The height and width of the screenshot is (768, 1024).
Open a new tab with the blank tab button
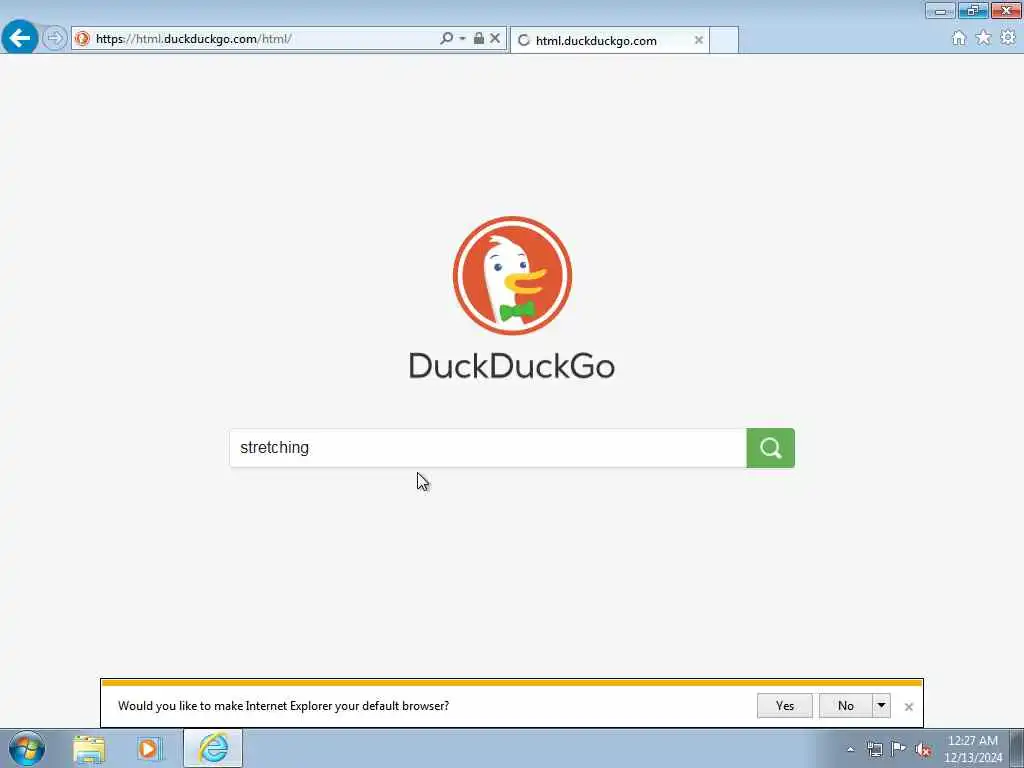point(724,40)
